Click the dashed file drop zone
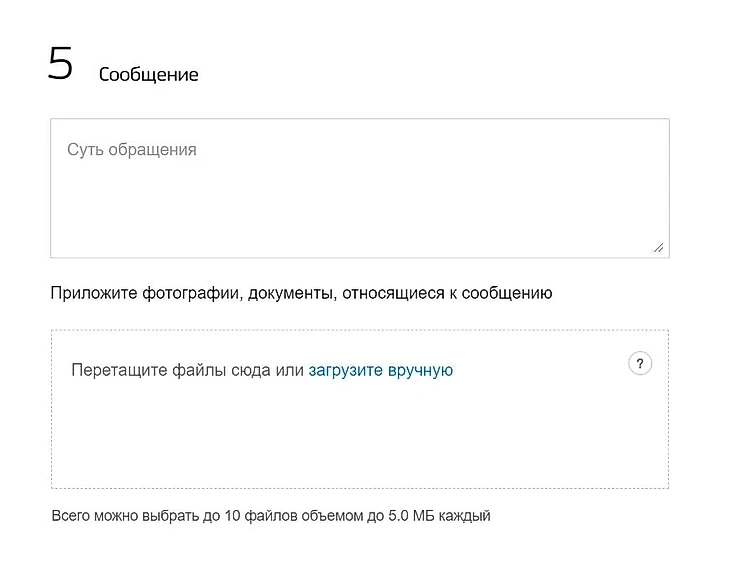The width and height of the screenshot is (730, 562). point(360,420)
